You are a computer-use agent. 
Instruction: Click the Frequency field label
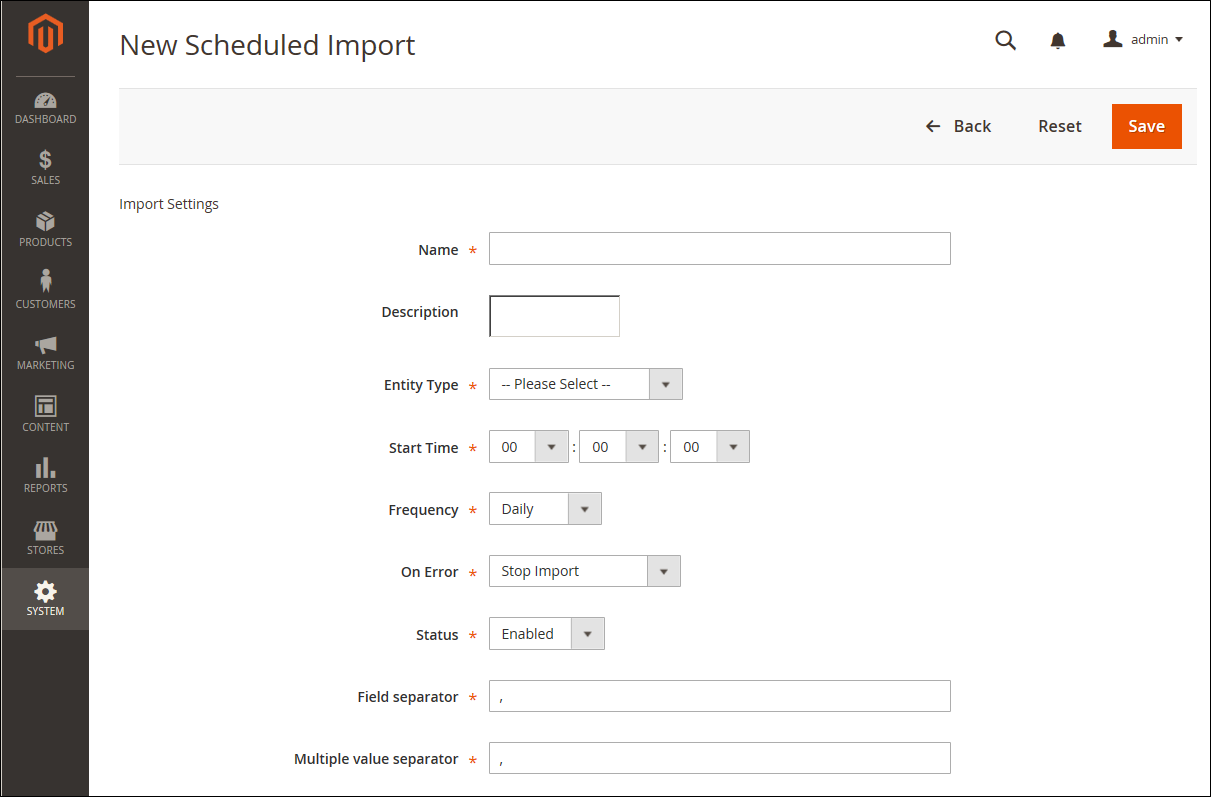pyautogui.click(x=423, y=510)
